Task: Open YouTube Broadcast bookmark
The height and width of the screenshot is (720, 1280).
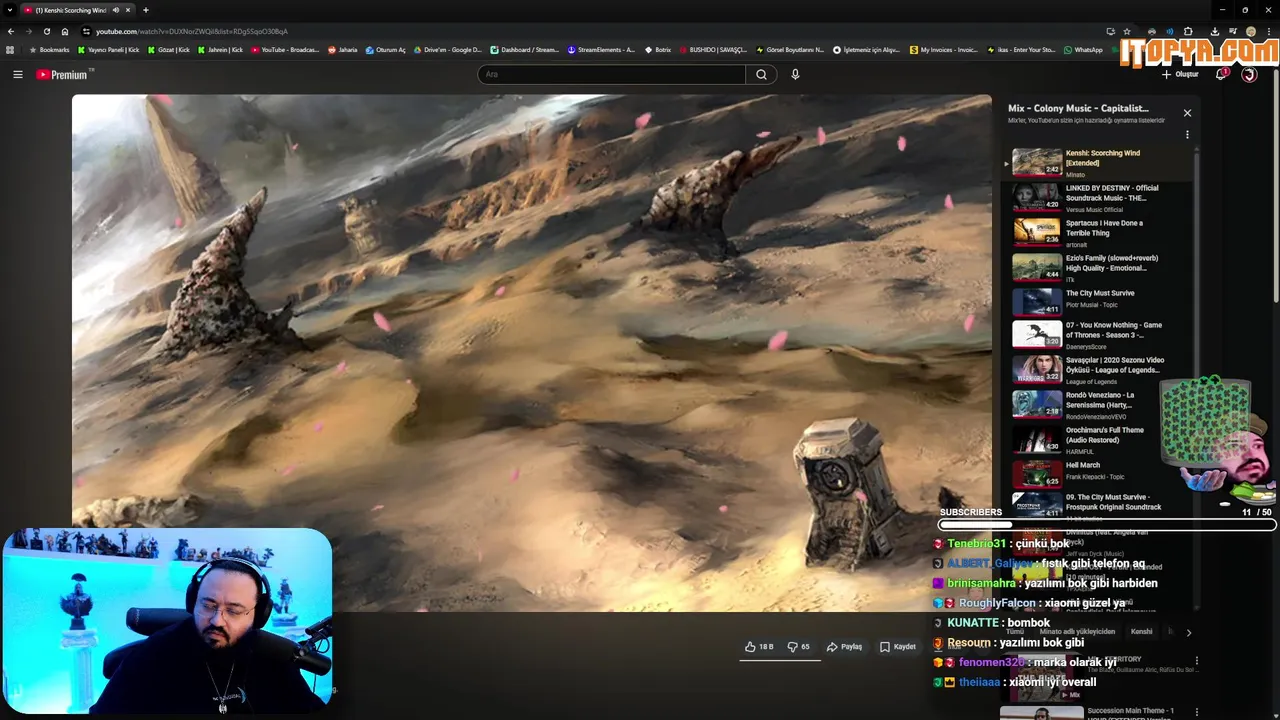Action: point(285,49)
